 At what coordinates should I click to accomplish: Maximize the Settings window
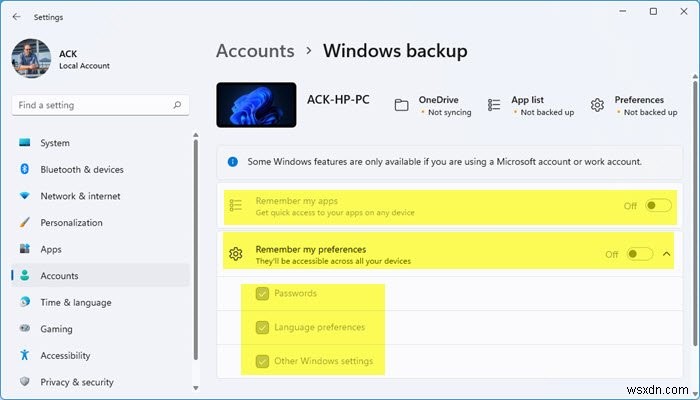(x=653, y=12)
